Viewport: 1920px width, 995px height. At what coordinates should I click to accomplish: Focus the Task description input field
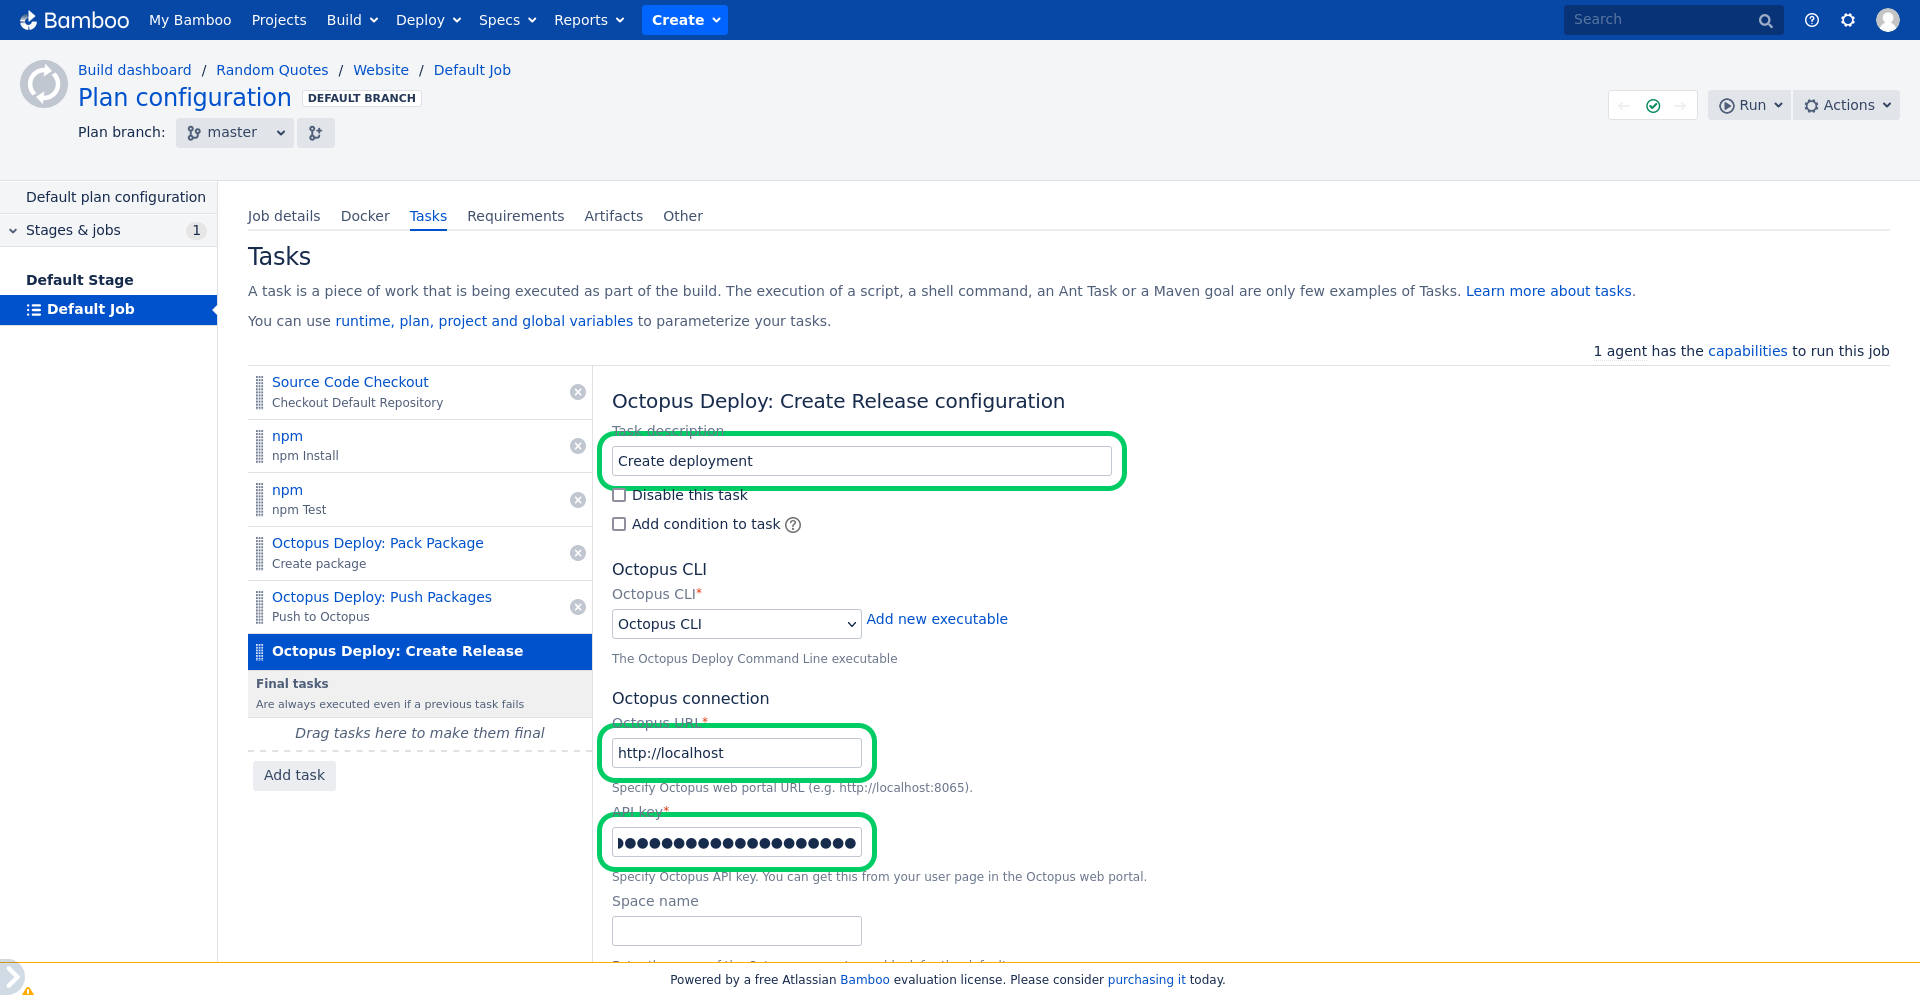[x=862, y=461]
